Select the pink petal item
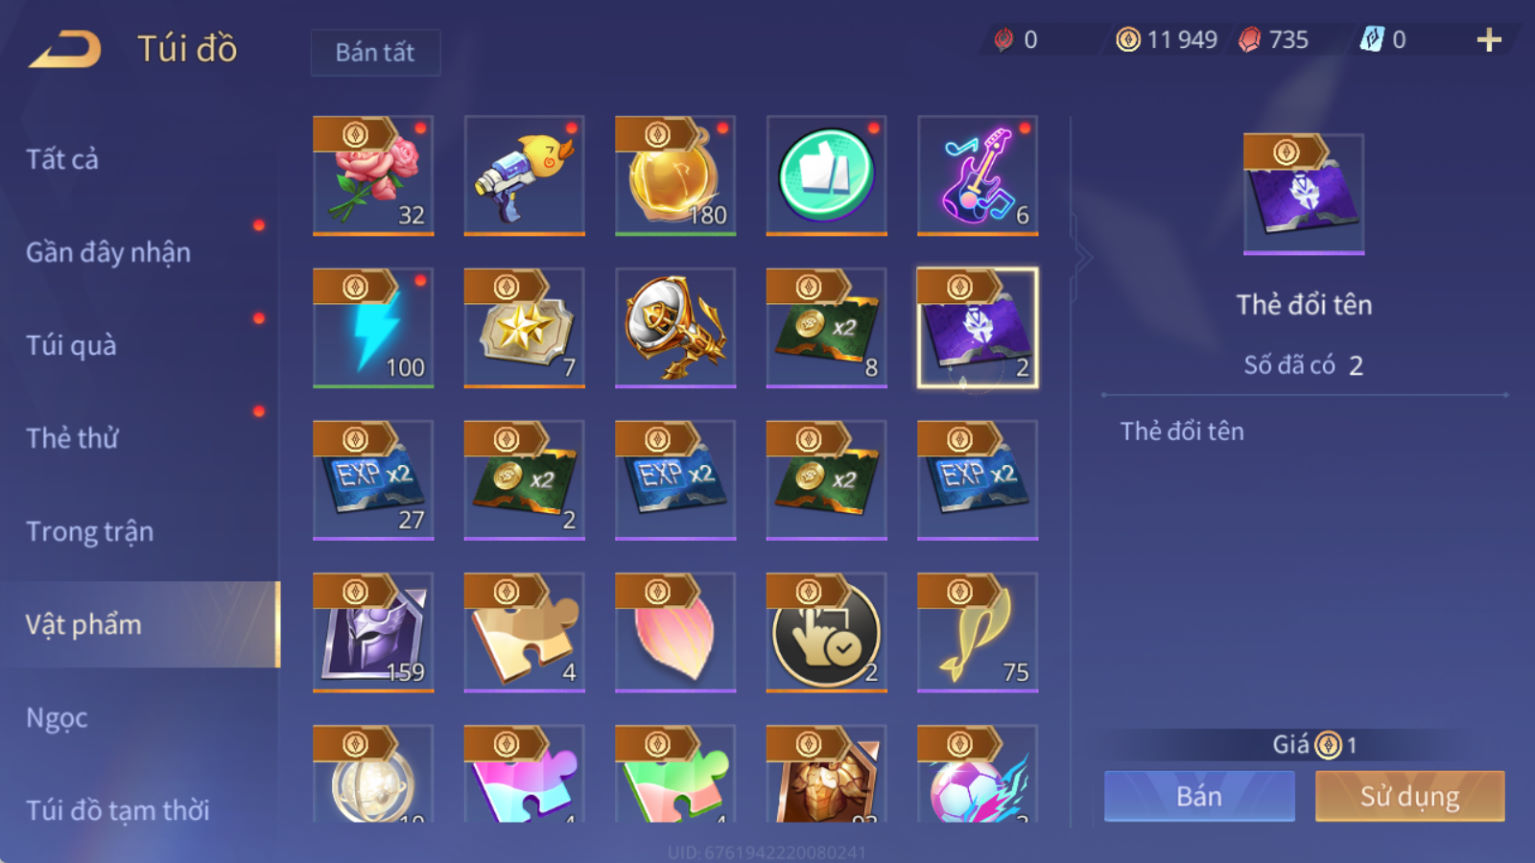 (x=675, y=632)
